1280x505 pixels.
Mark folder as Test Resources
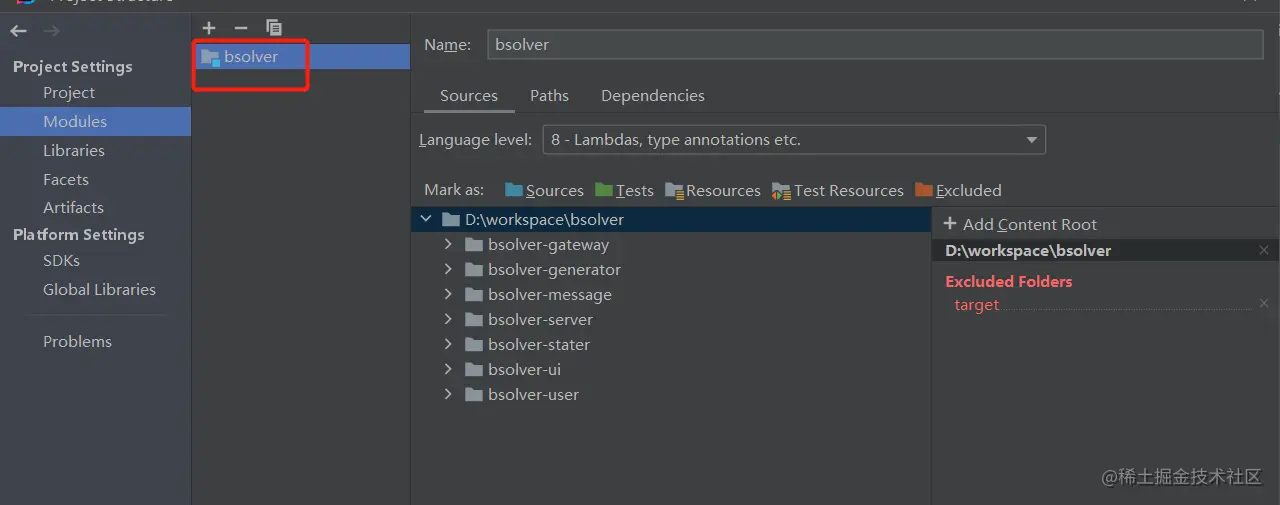[x=838, y=190]
